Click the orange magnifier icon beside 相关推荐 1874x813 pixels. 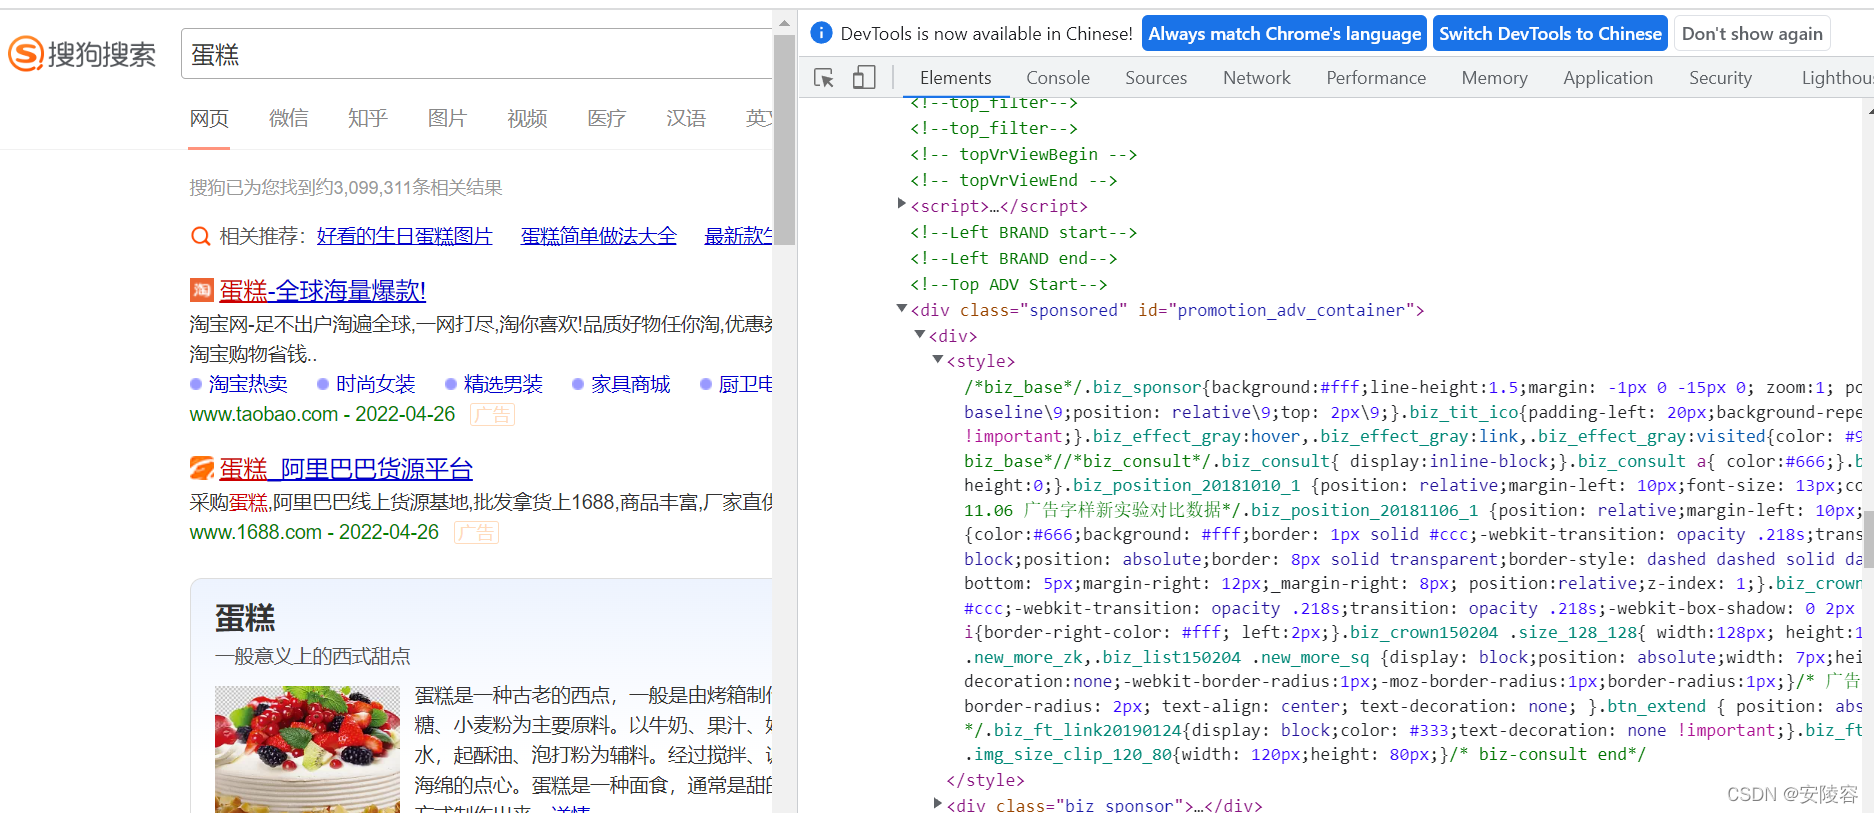tap(201, 236)
